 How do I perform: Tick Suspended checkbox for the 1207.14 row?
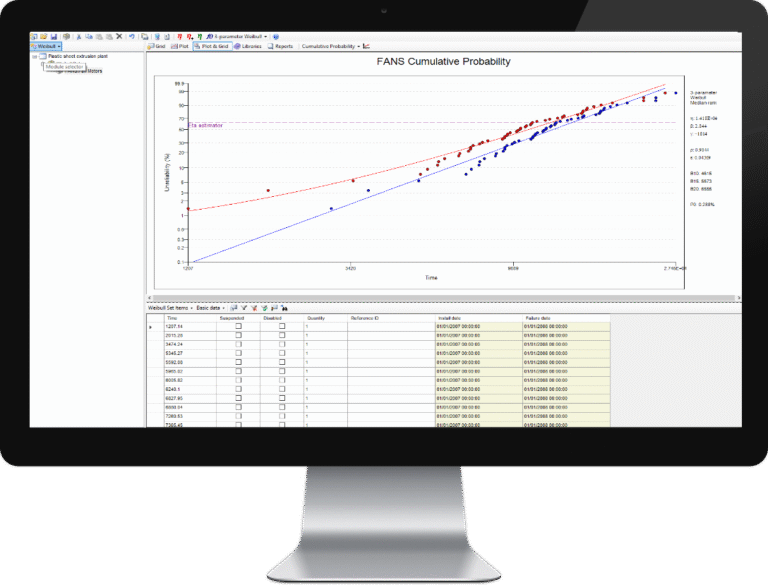(238, 327)
